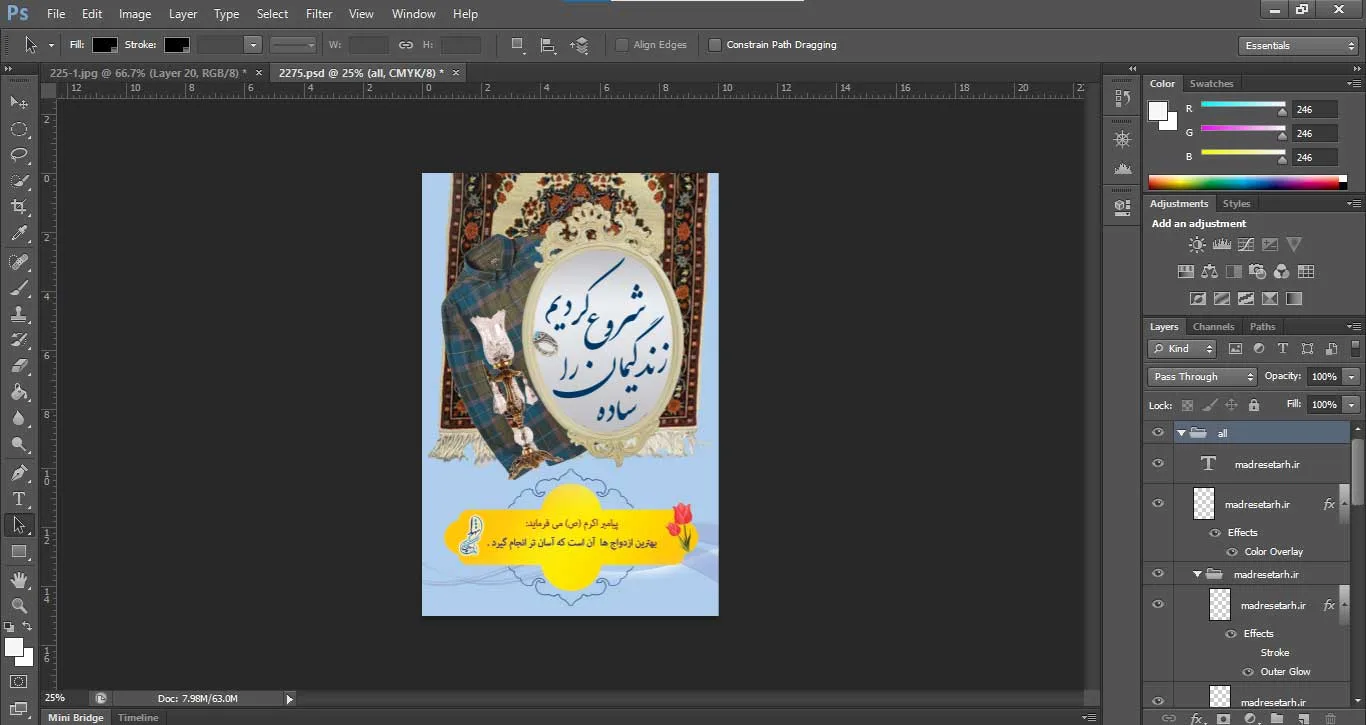This screenshot has height=725, width=1366.
Task: Switch to the Swatches tab
Action: click(x=1211, y=84)
